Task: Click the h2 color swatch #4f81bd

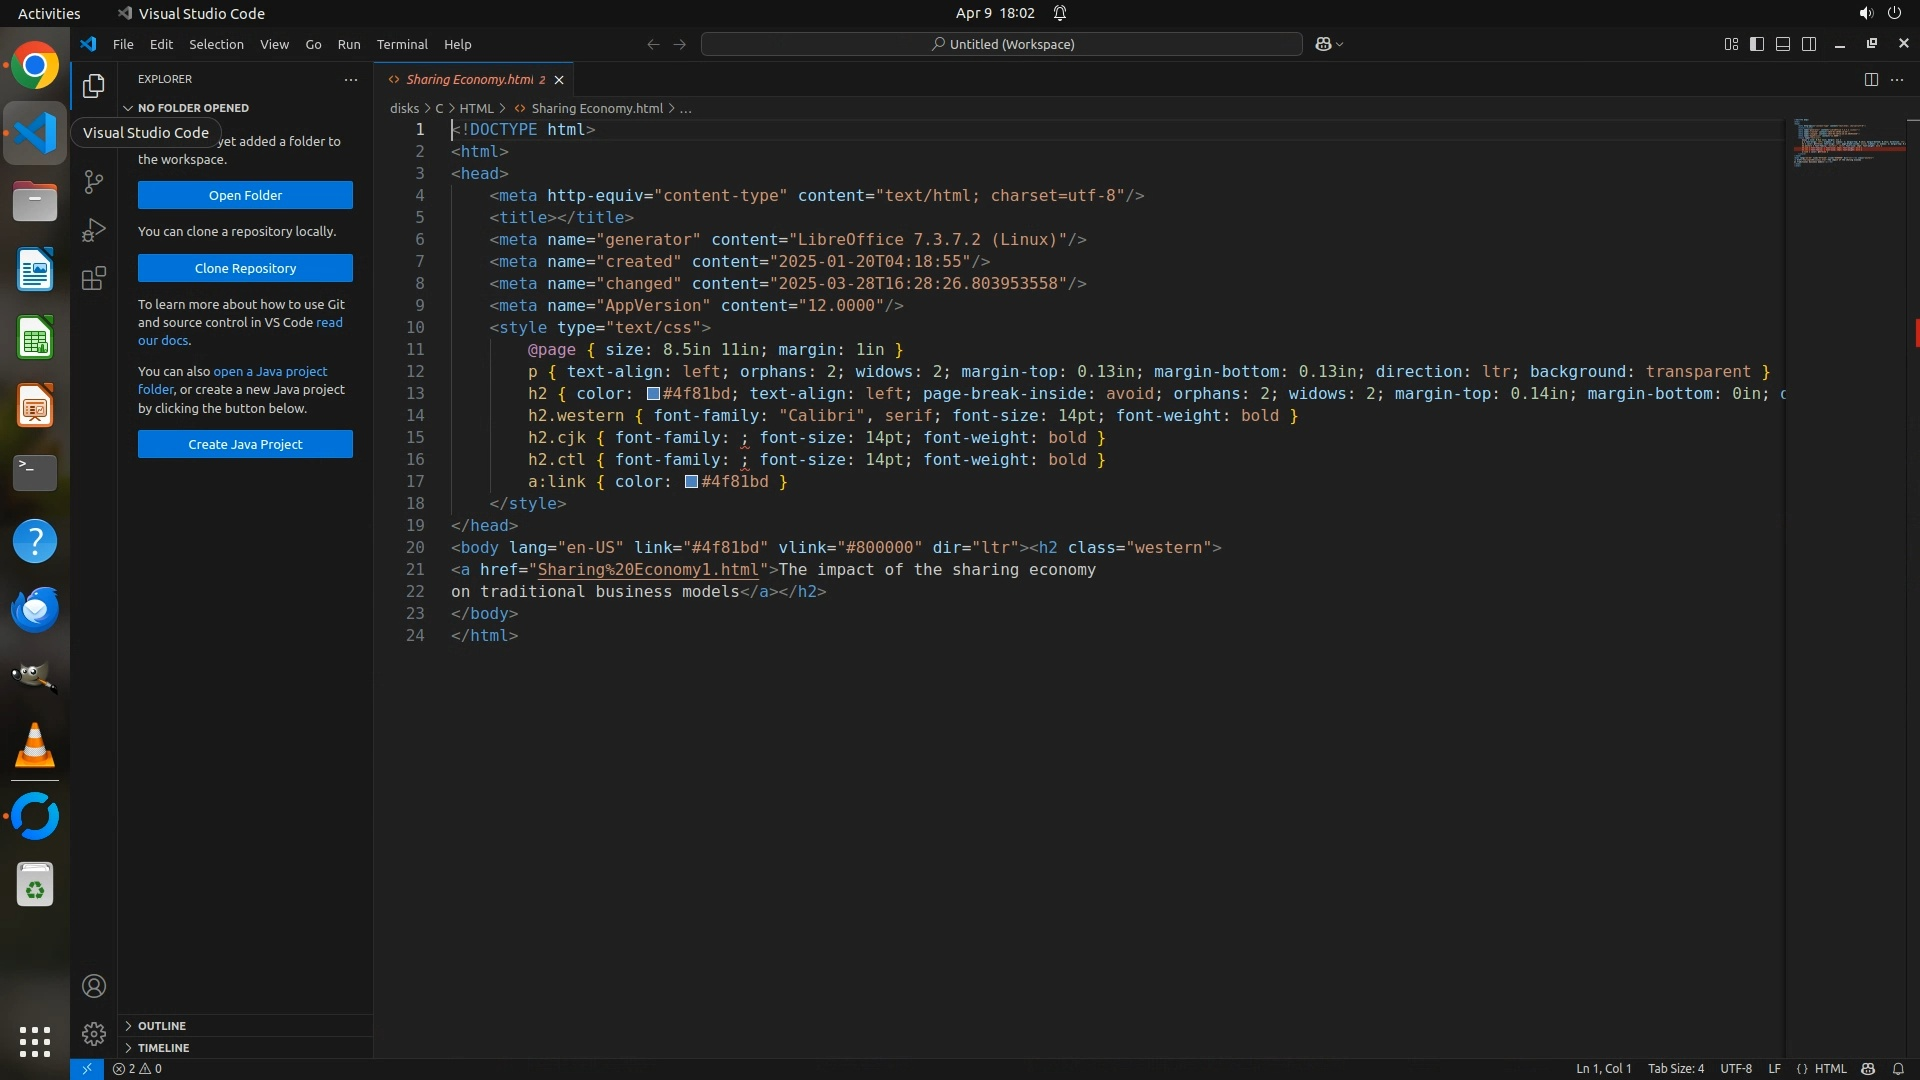Action: pos(653,394)
